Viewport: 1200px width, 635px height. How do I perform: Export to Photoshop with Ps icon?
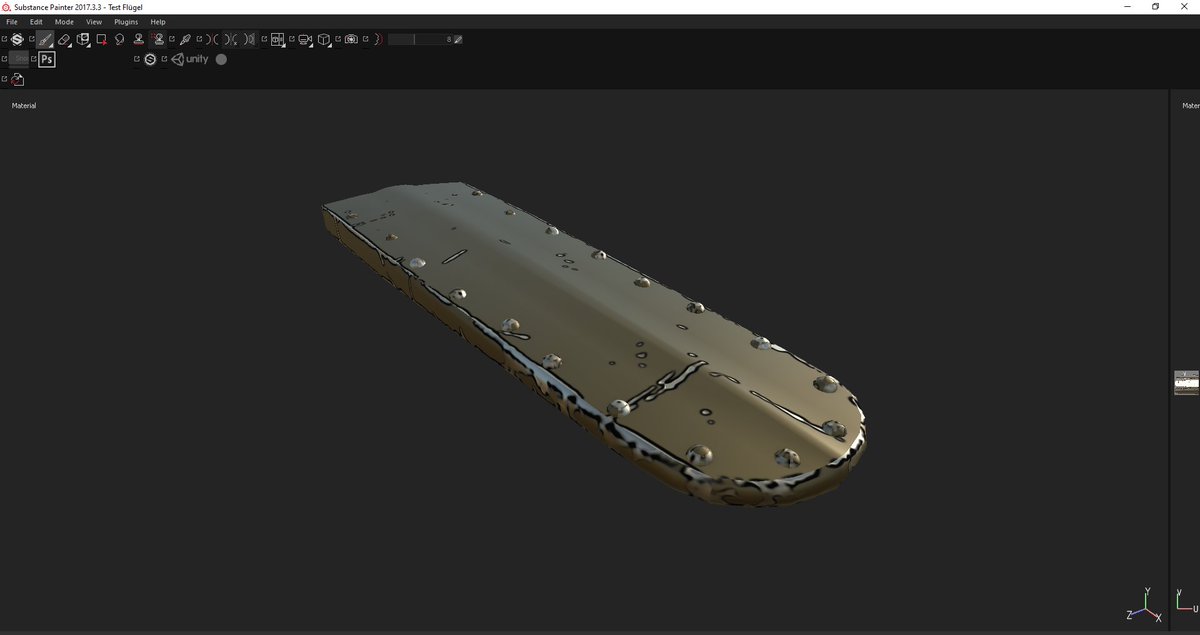coord(47,59)
